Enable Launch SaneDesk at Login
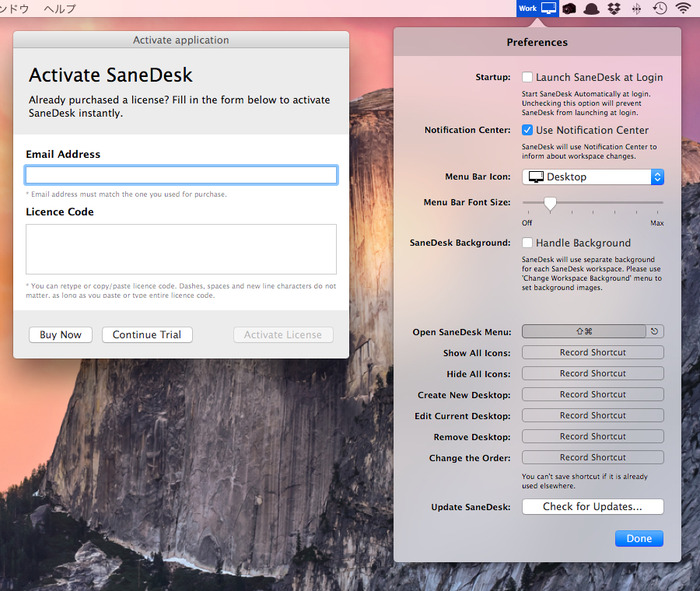The height and width of the screenshot is (591, 700). (527, 77)
